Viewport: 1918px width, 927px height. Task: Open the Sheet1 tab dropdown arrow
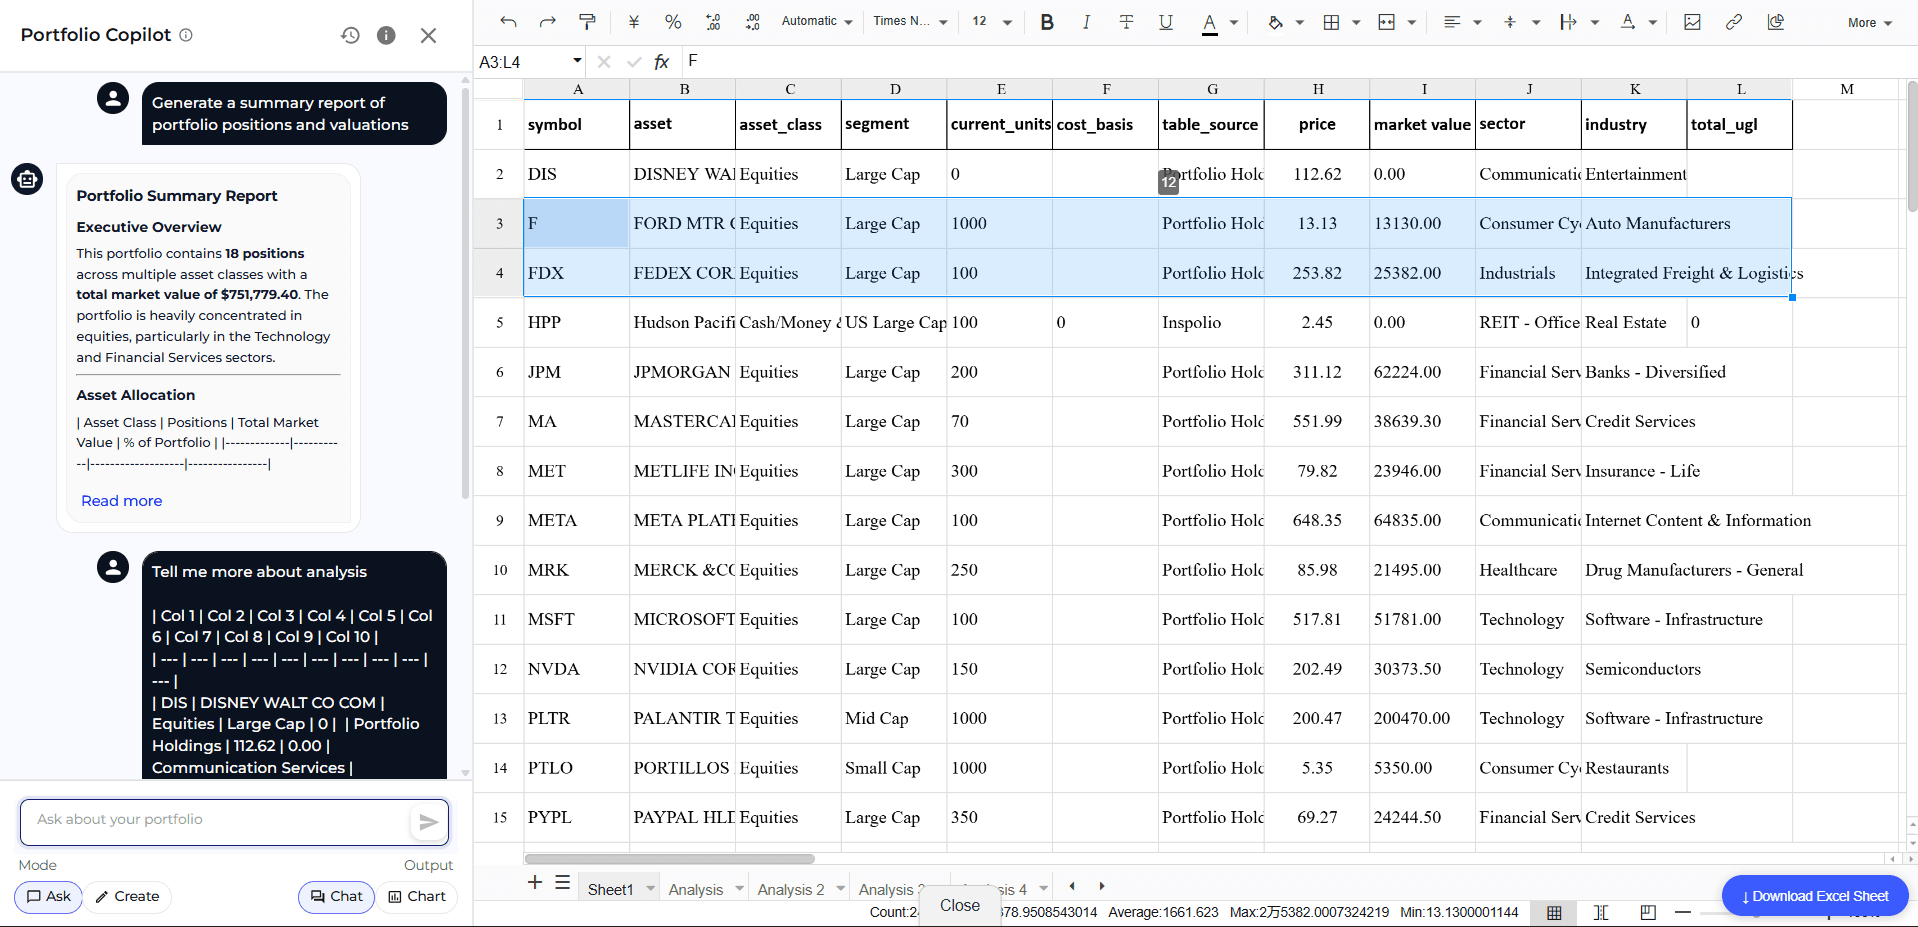click(x=649, y=888)
